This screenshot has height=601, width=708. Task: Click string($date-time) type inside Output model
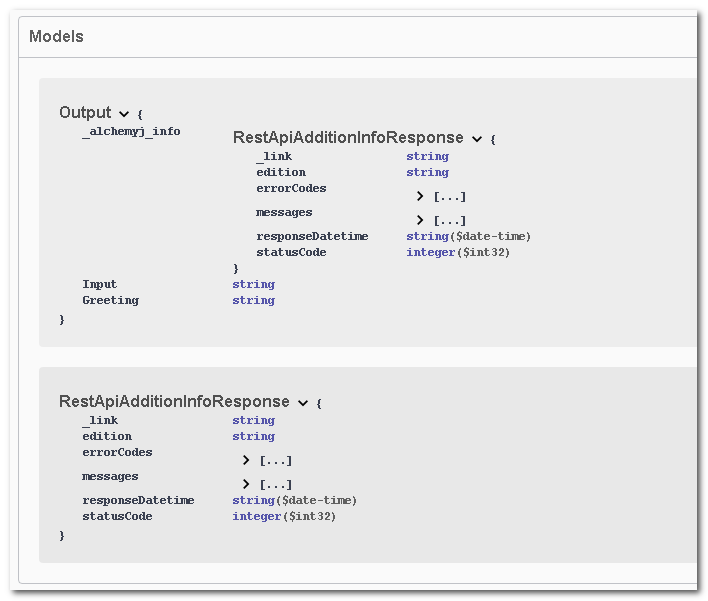468,236
